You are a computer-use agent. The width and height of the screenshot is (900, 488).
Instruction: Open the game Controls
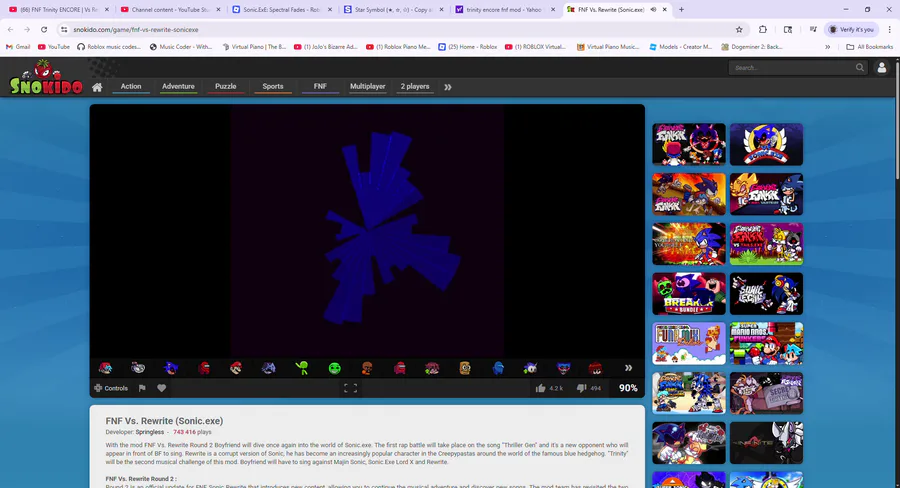[111, 388]
